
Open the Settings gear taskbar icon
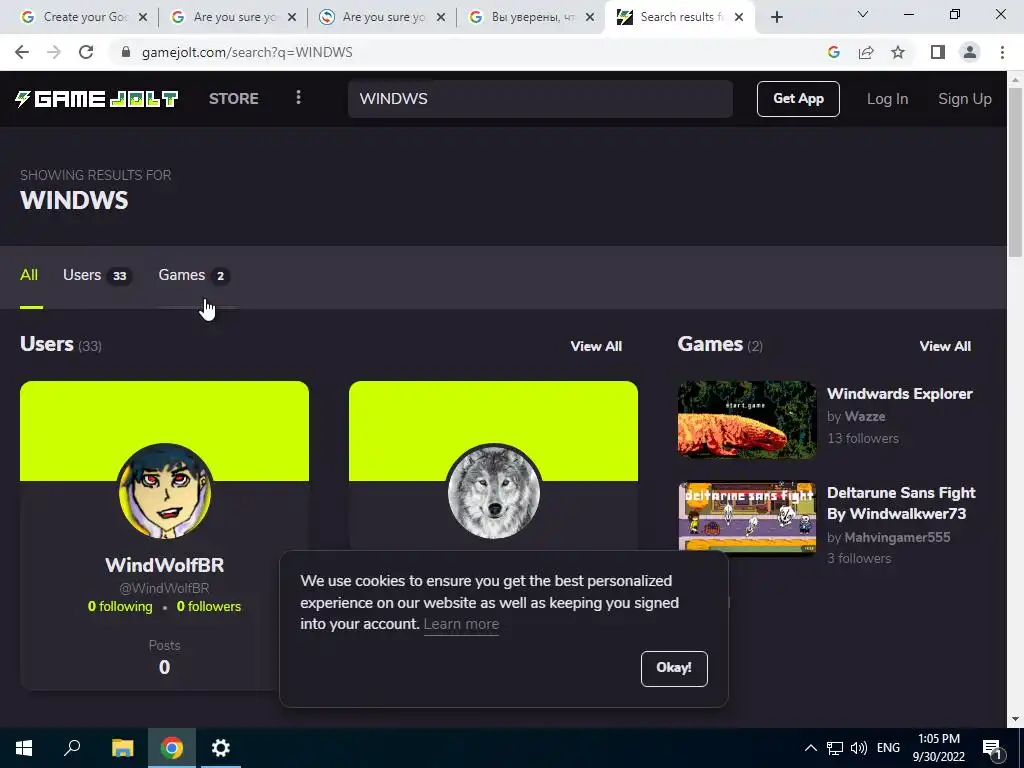tap(221, 748)
